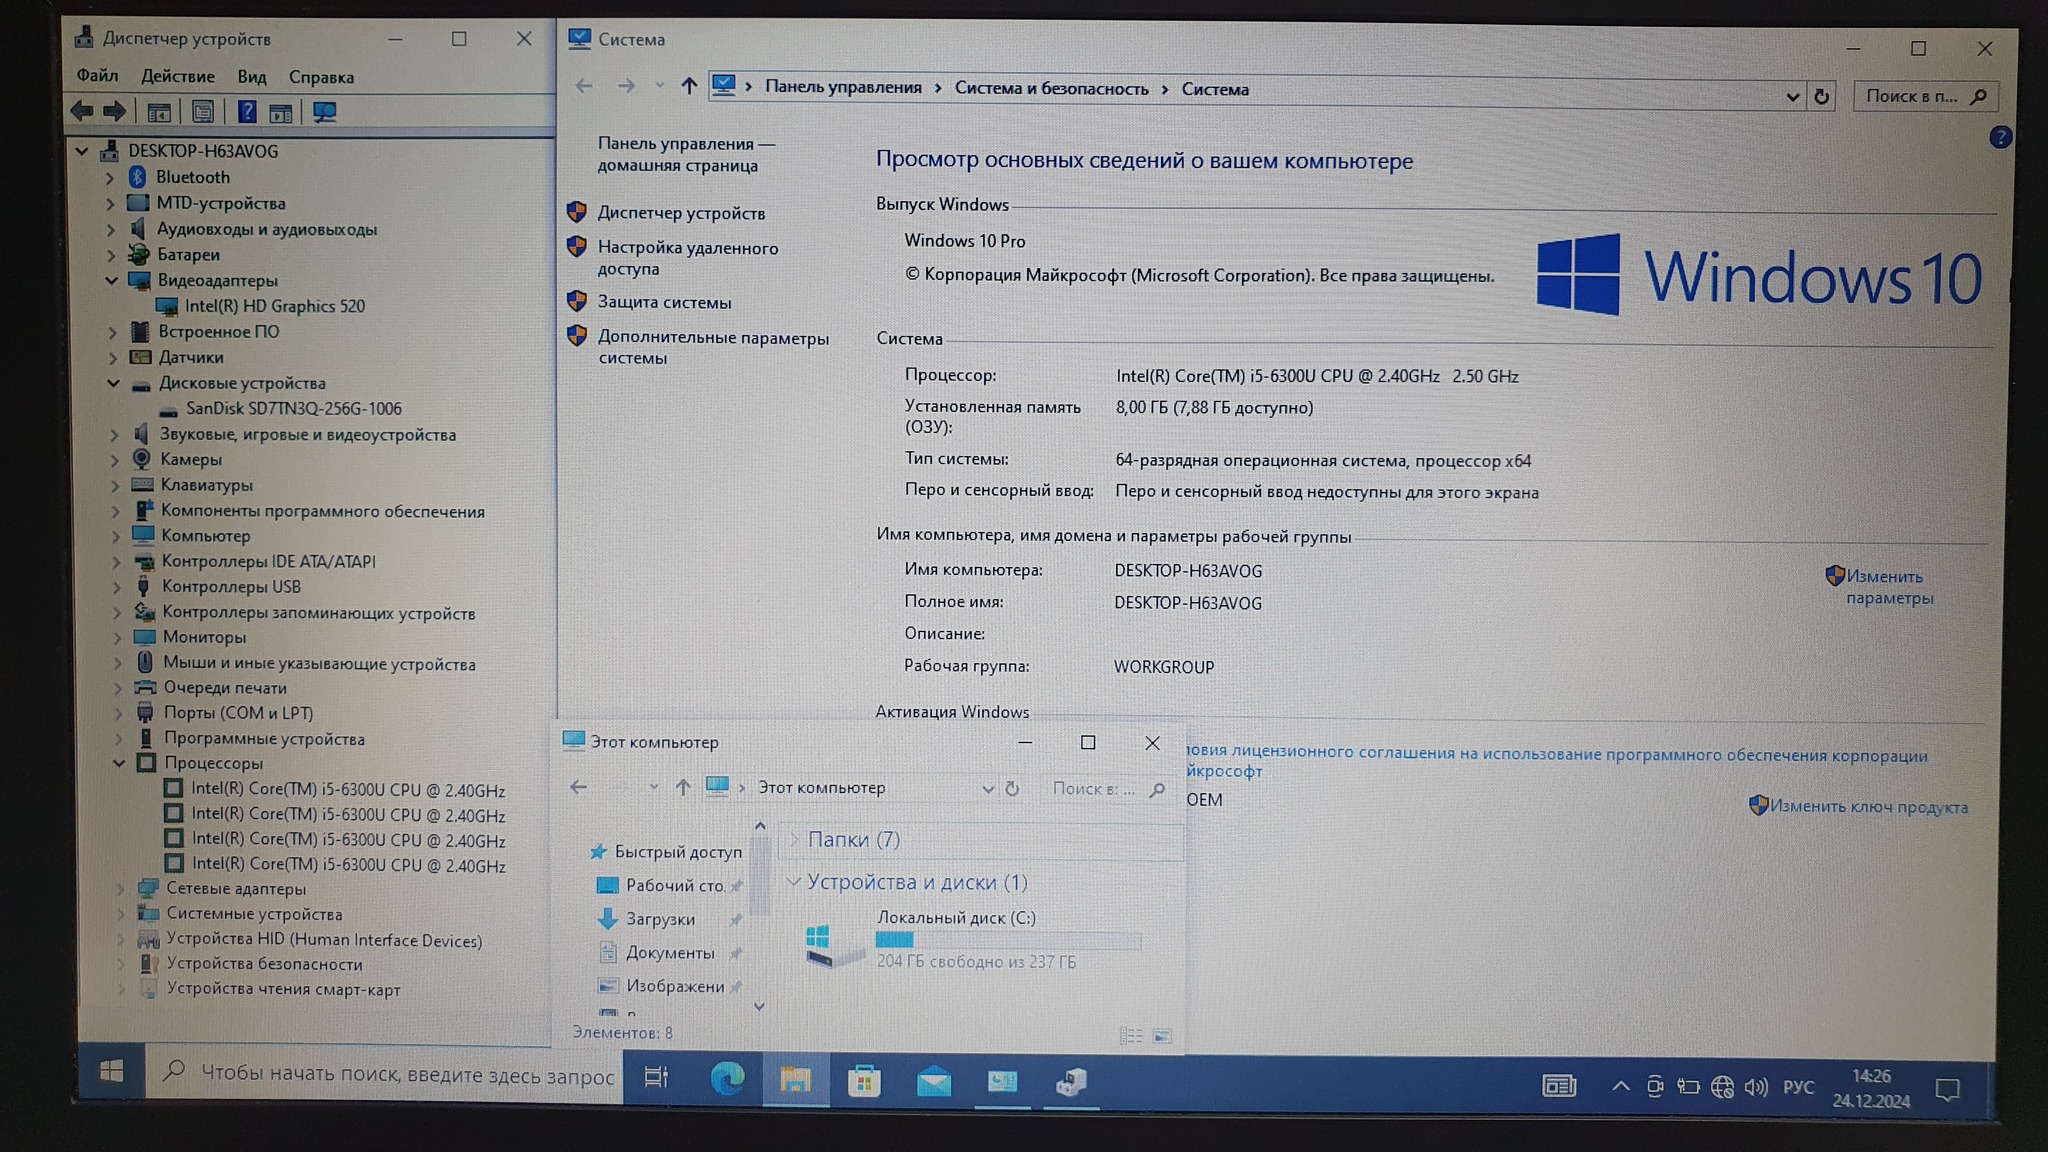Click the Device Manager help toolbar icon
Image resolution: width=2048 pixels, height=1152 pixels.
point(247,112)
